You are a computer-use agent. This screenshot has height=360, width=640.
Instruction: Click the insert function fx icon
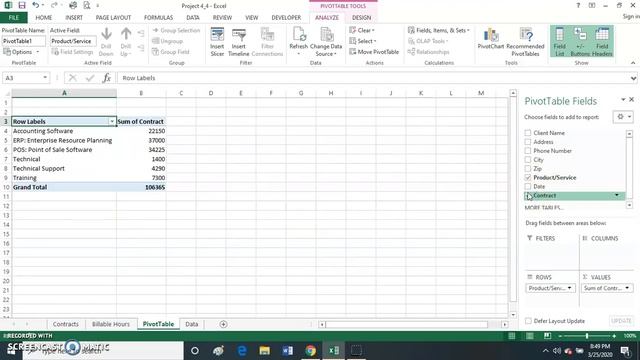tap(107, 78)
